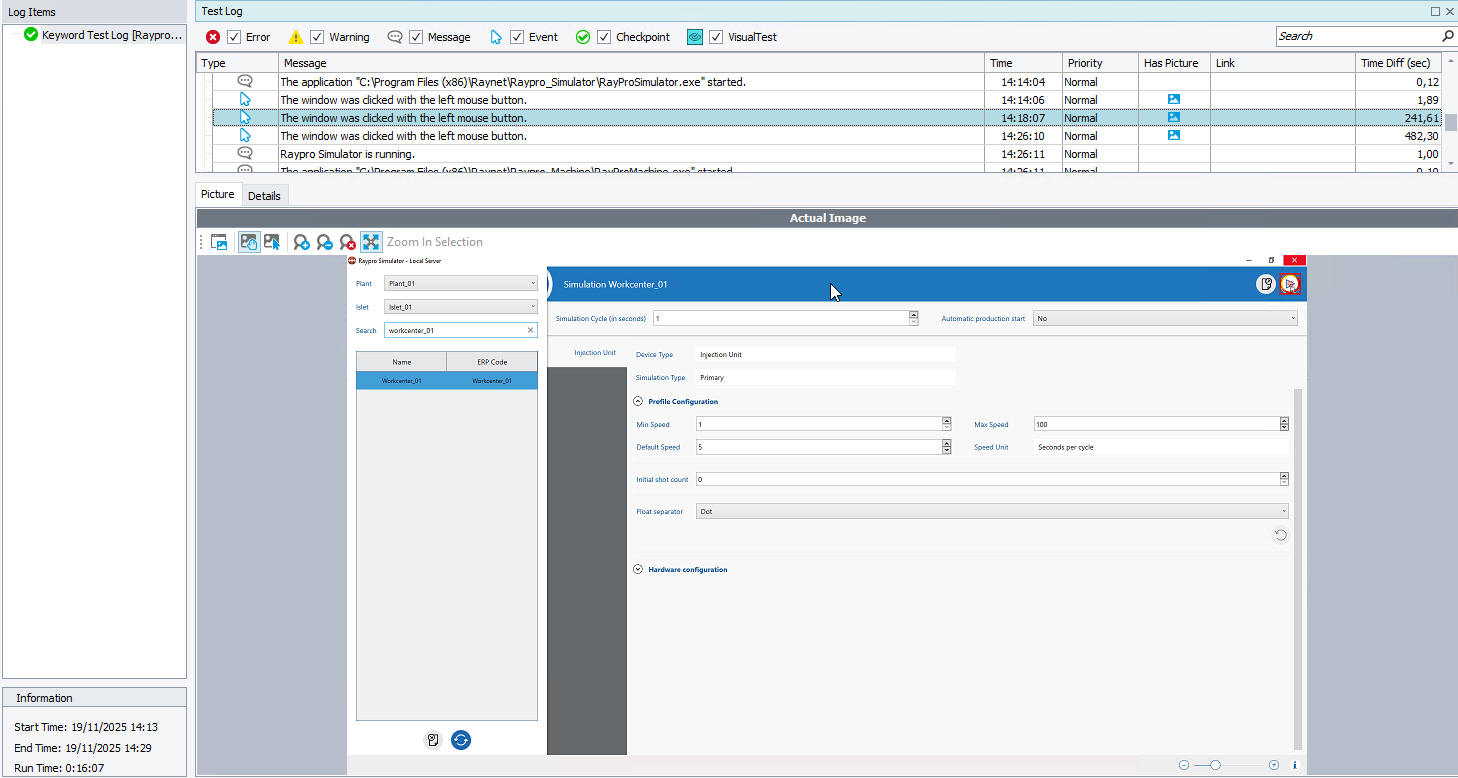Toggle the VisualTest filter checkbox
The image size is (1458, 778).
(x=716, y=37)
